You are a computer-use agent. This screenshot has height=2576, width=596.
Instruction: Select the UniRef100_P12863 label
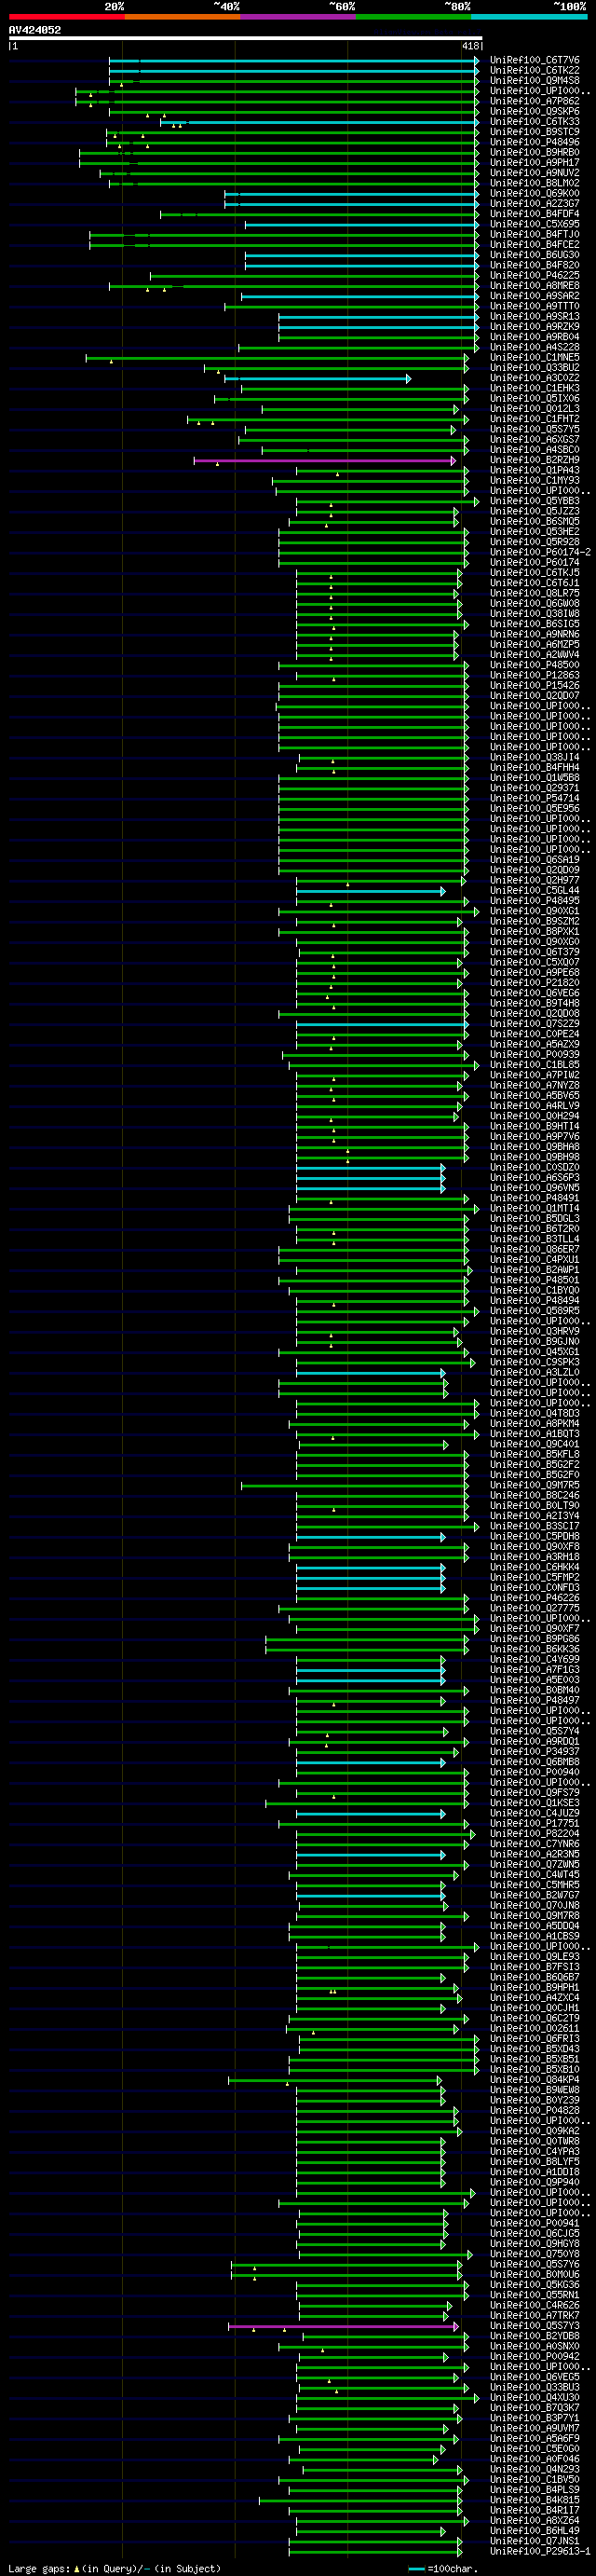534,675
